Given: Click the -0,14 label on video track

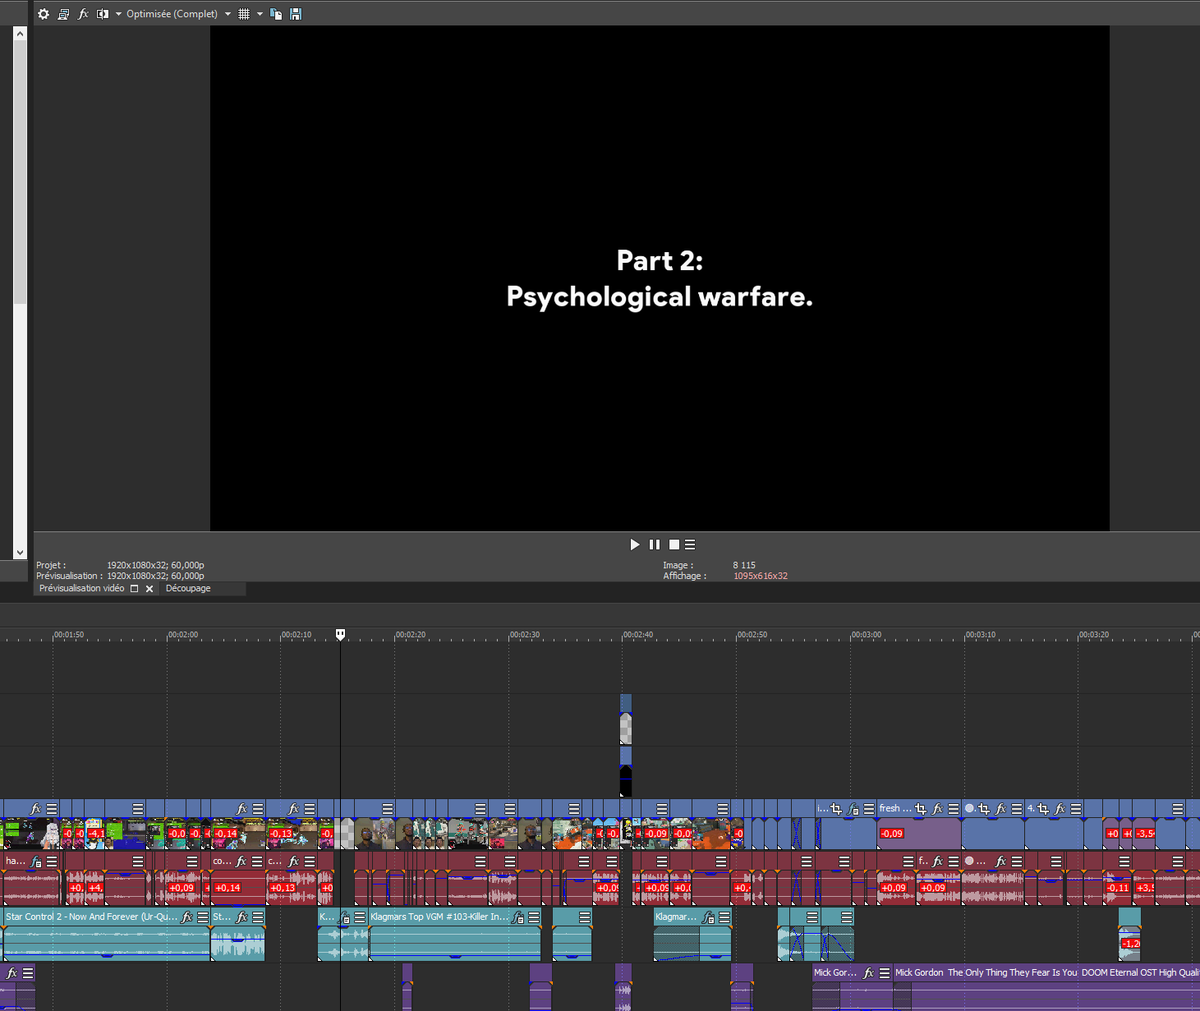Looking at the screenshot, I should tap(226, 833).
